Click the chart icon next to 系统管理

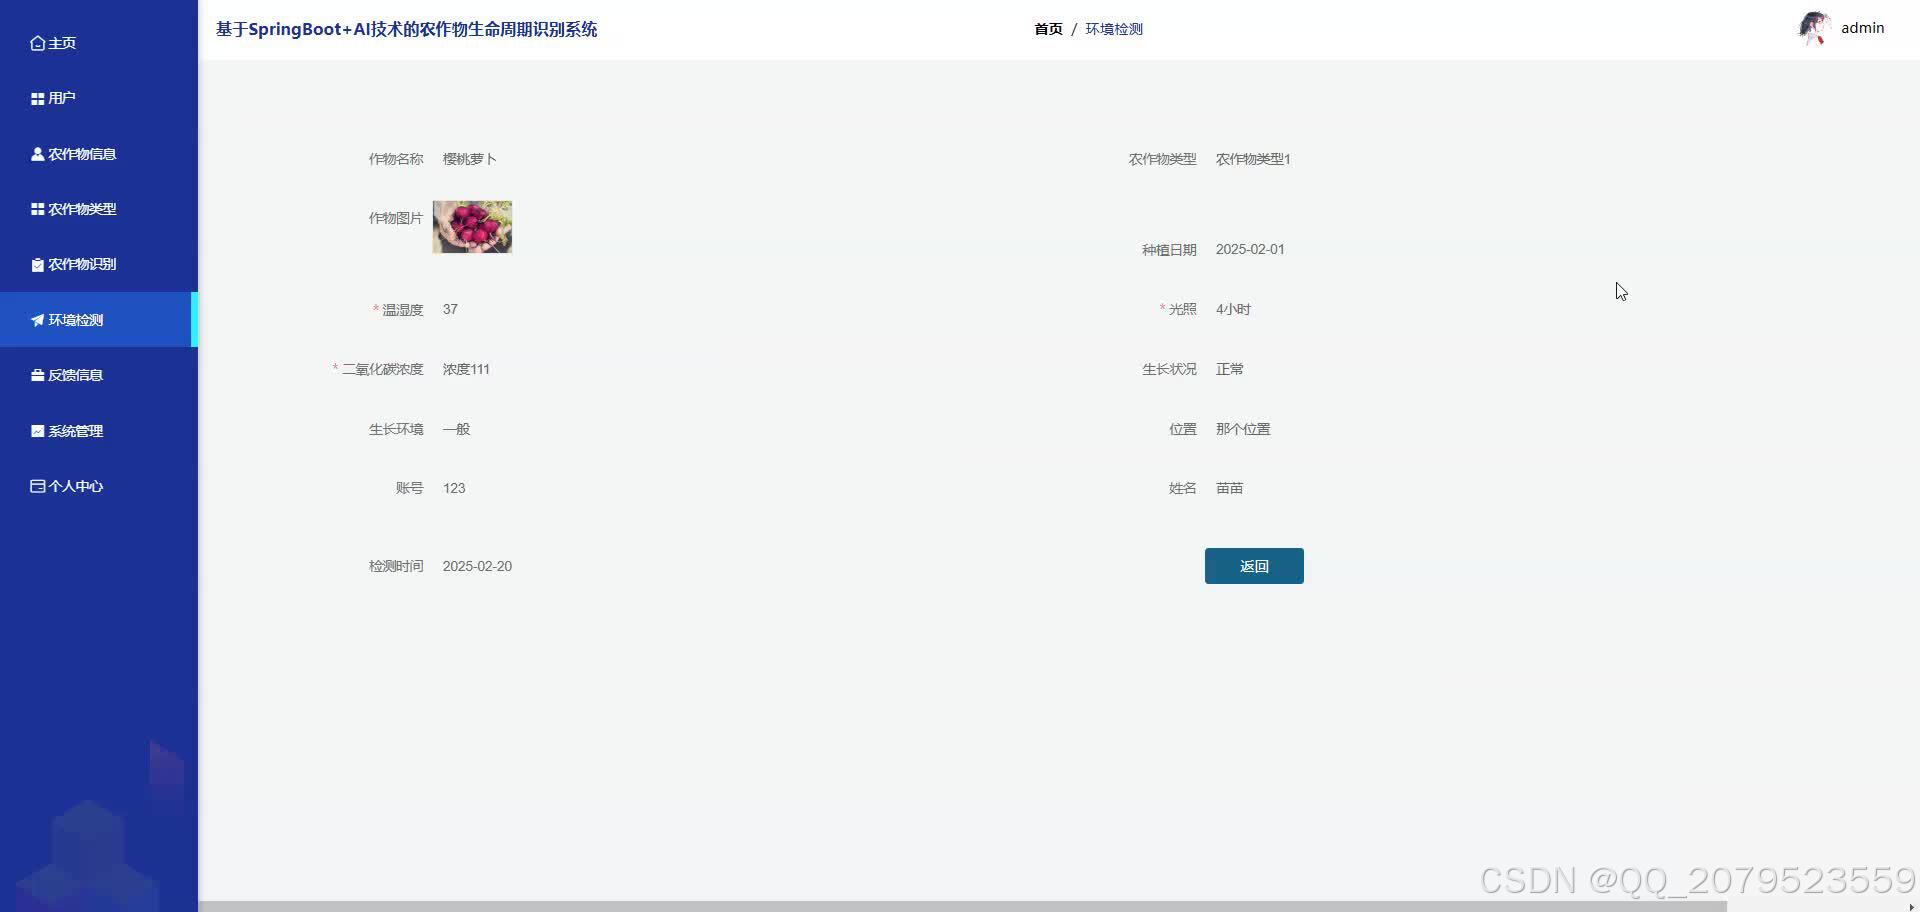pos(37,430)
